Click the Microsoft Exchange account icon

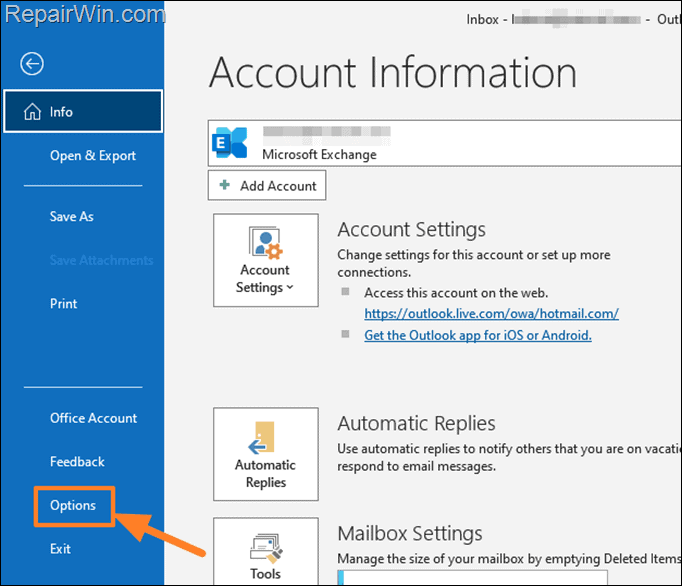(x=230, y=143)
